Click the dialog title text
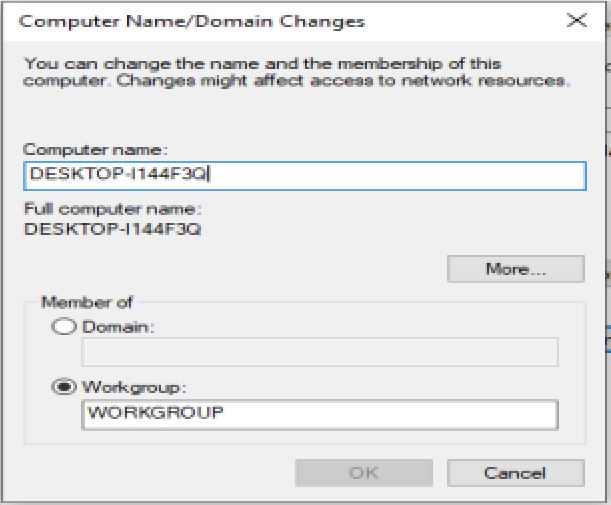 click(192, 21)
